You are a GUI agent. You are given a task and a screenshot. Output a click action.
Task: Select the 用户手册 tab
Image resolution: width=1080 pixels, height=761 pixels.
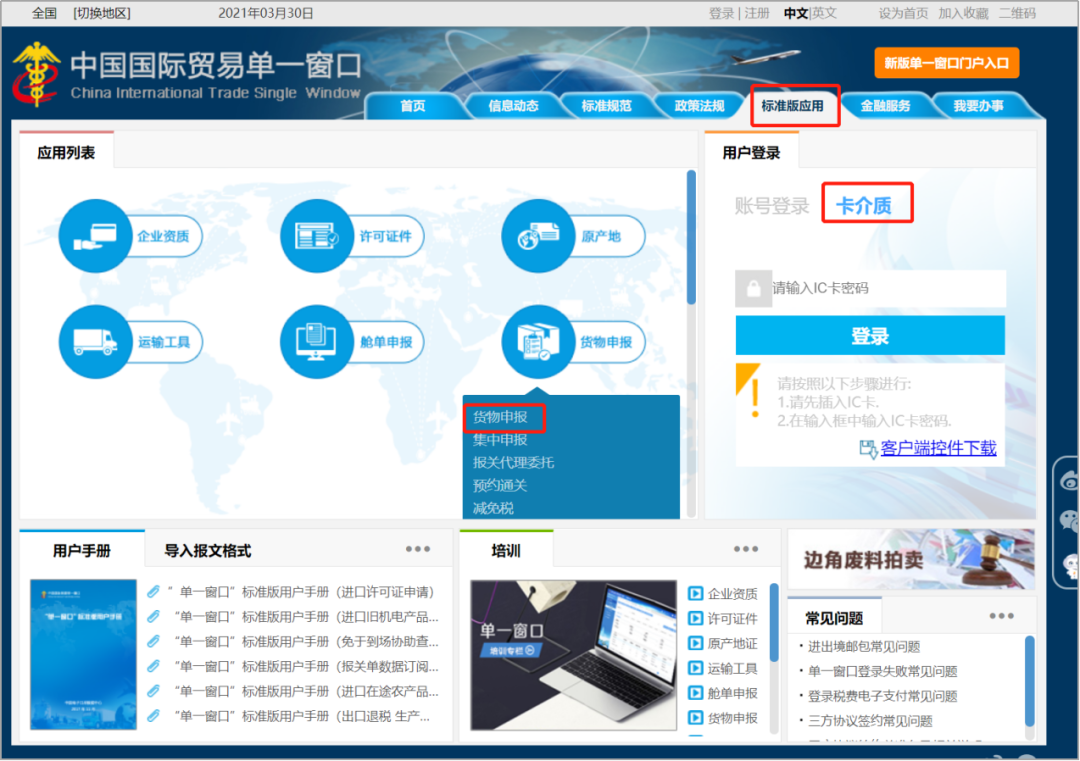coord(82,551)
